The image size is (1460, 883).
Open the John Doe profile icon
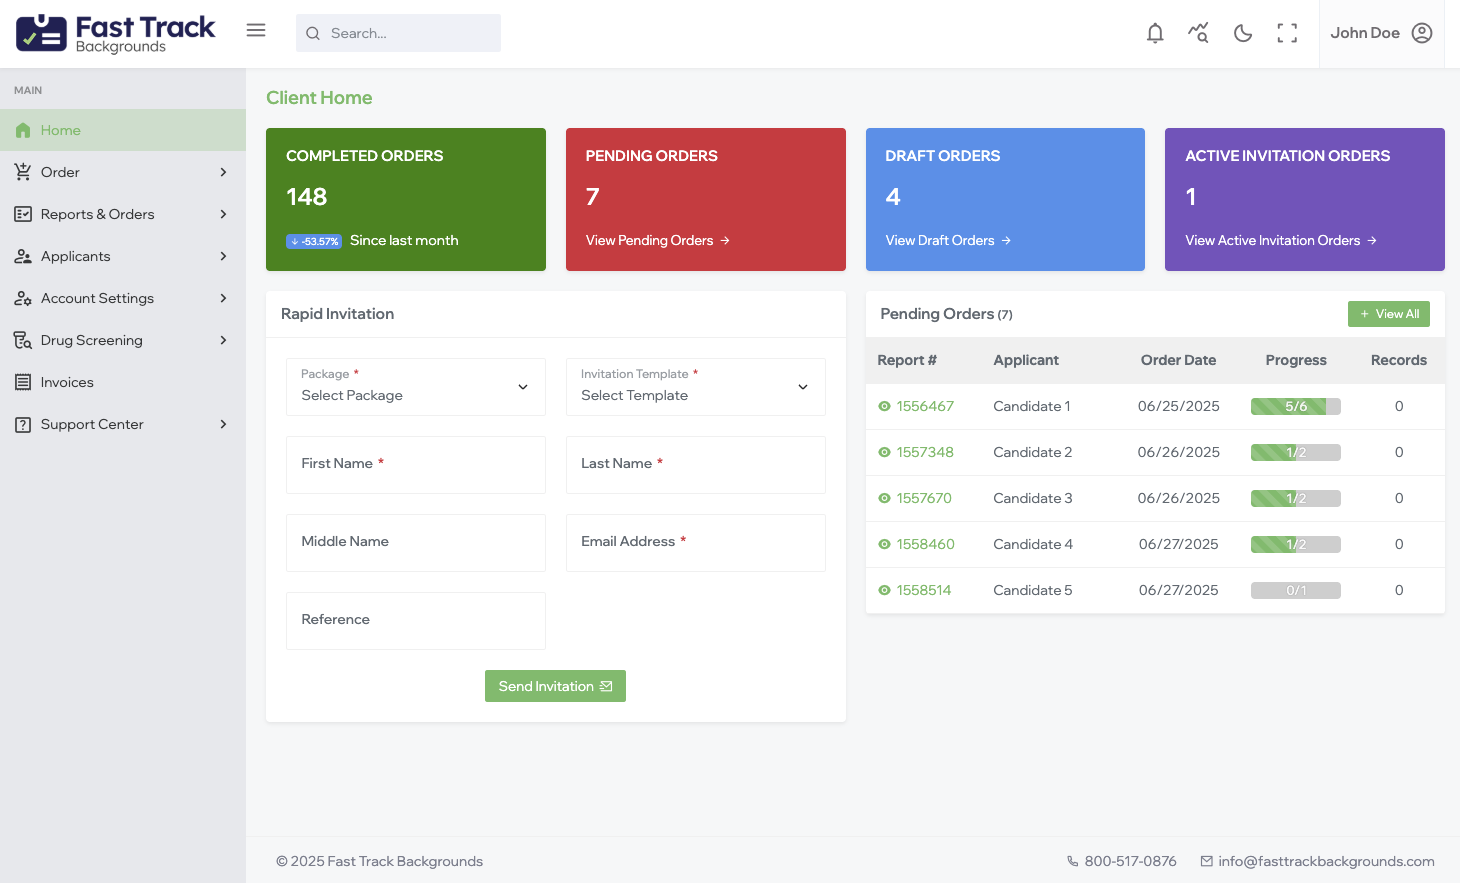point(1422,33)
